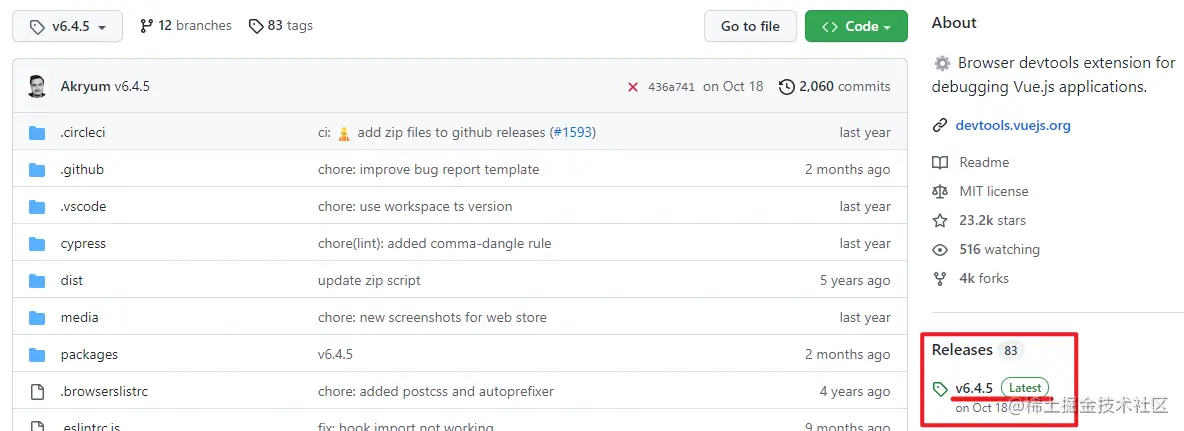
Task: Expand the green Code download dropdown
Action: 856,27
